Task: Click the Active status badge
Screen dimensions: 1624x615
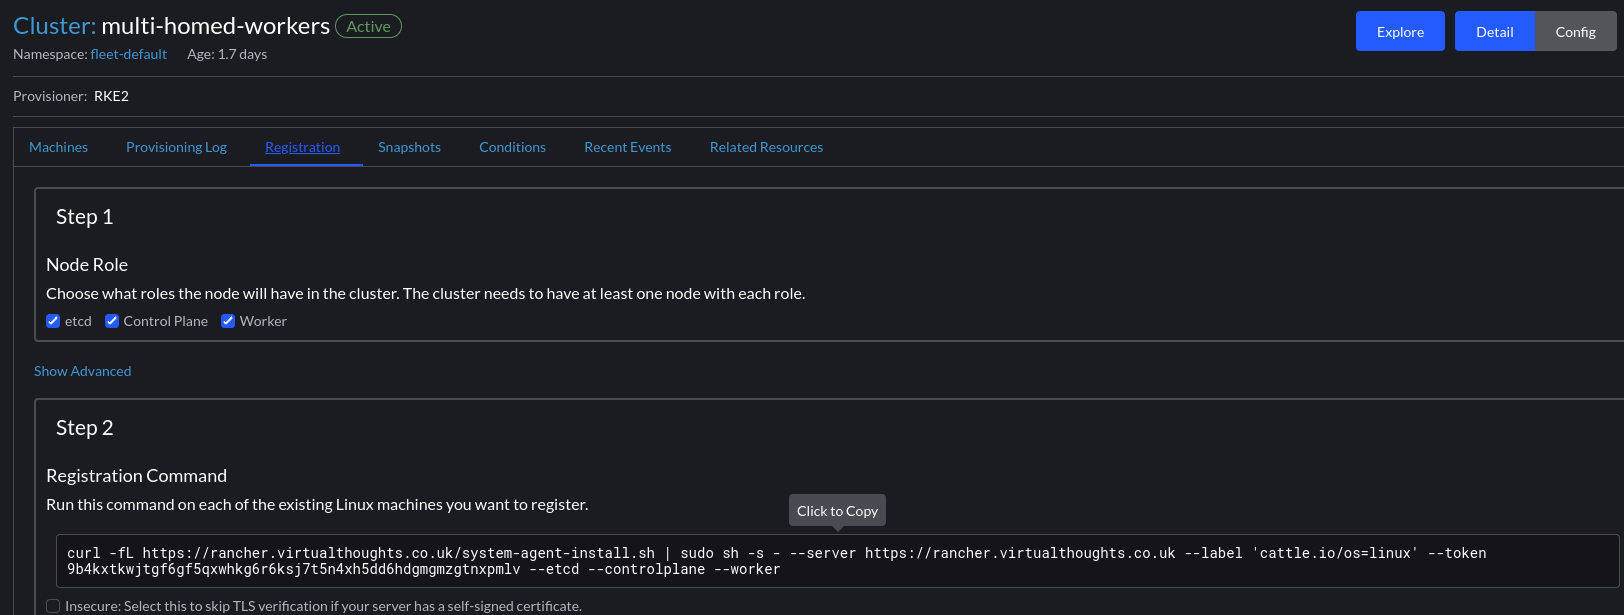Action: point(368,27)
